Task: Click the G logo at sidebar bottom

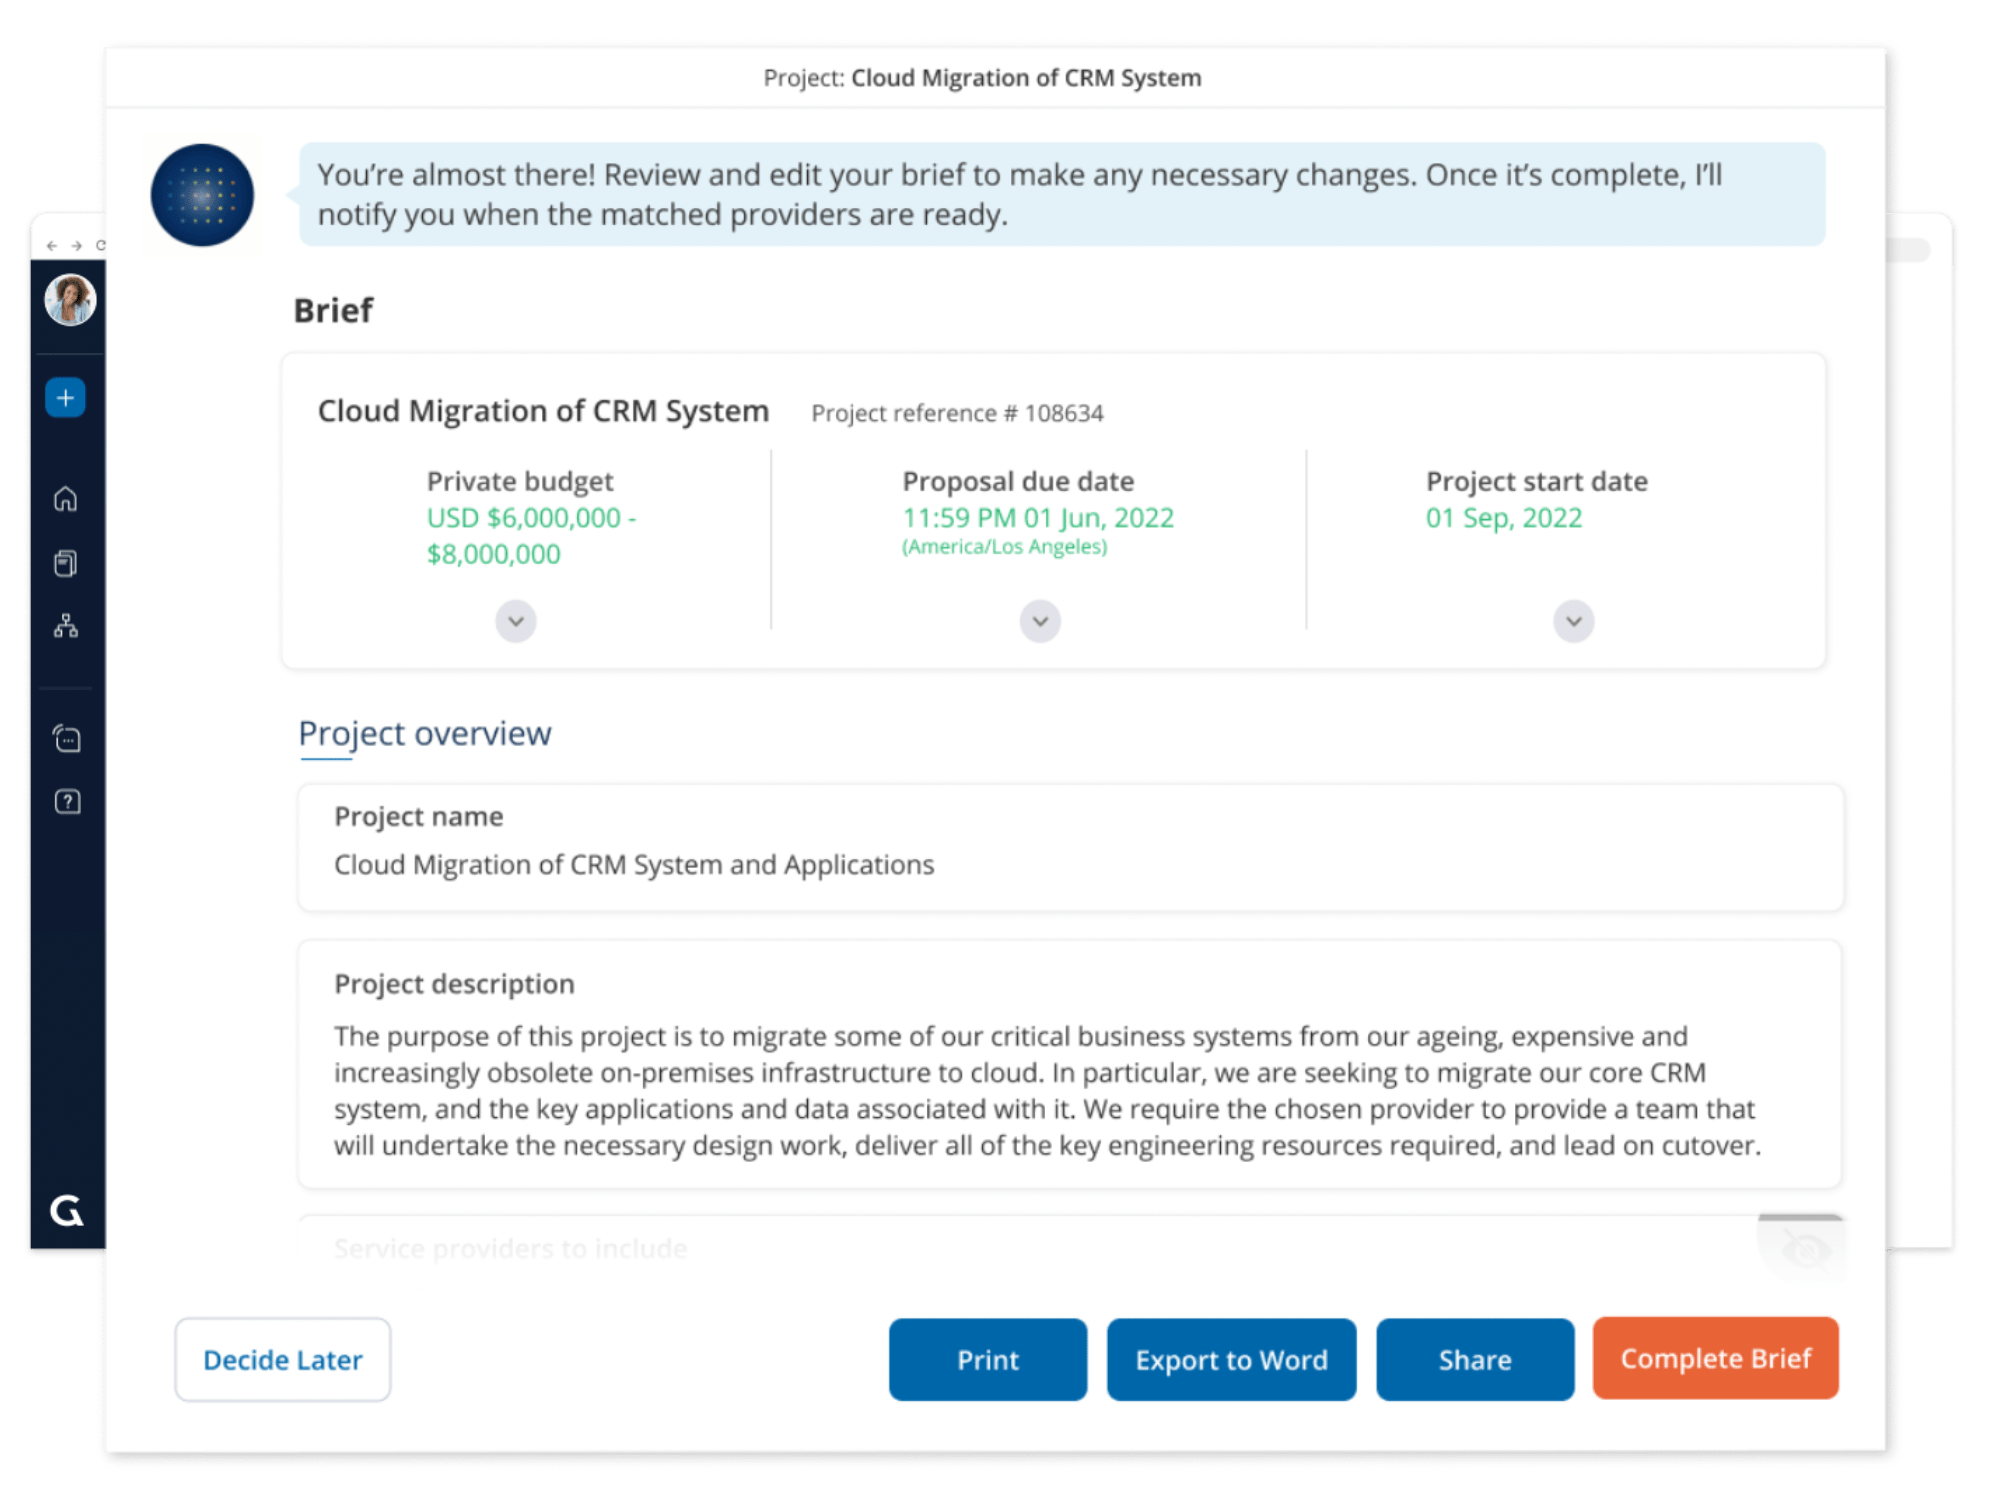Action: point(67,1211)
